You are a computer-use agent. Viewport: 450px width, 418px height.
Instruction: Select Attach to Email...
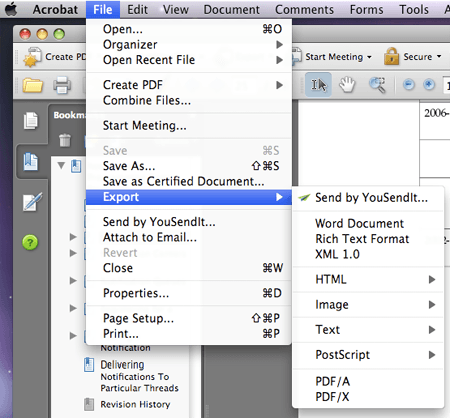pyautogui.click(x=189, y=237)
